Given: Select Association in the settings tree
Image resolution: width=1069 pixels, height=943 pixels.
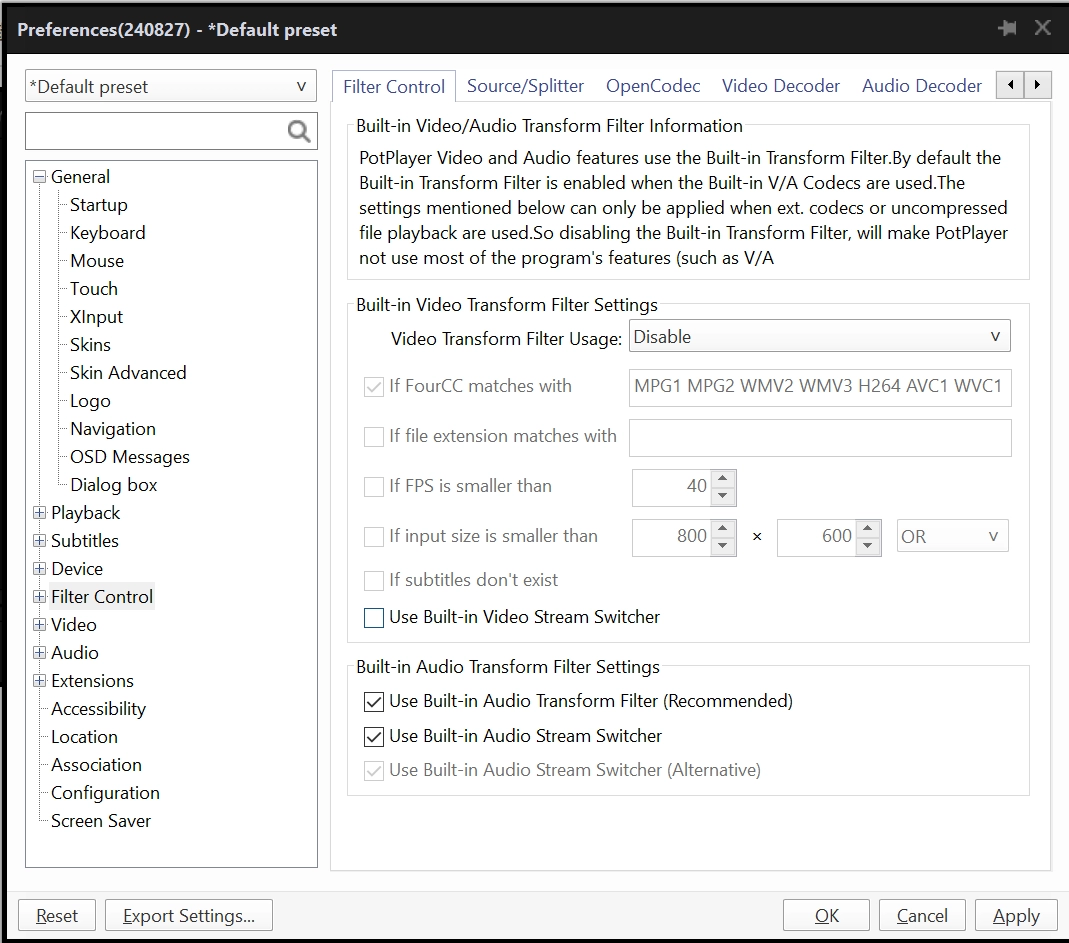Looking at the screenshot, I should pos(96,764).
